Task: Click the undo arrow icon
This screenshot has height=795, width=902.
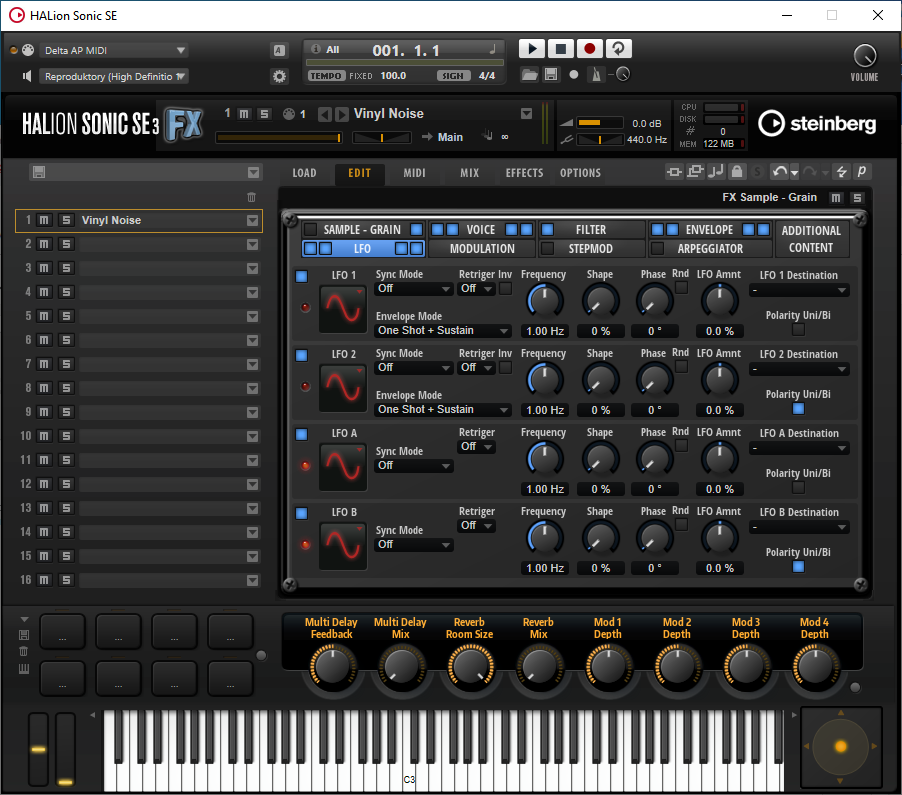Action: [780, 171]
